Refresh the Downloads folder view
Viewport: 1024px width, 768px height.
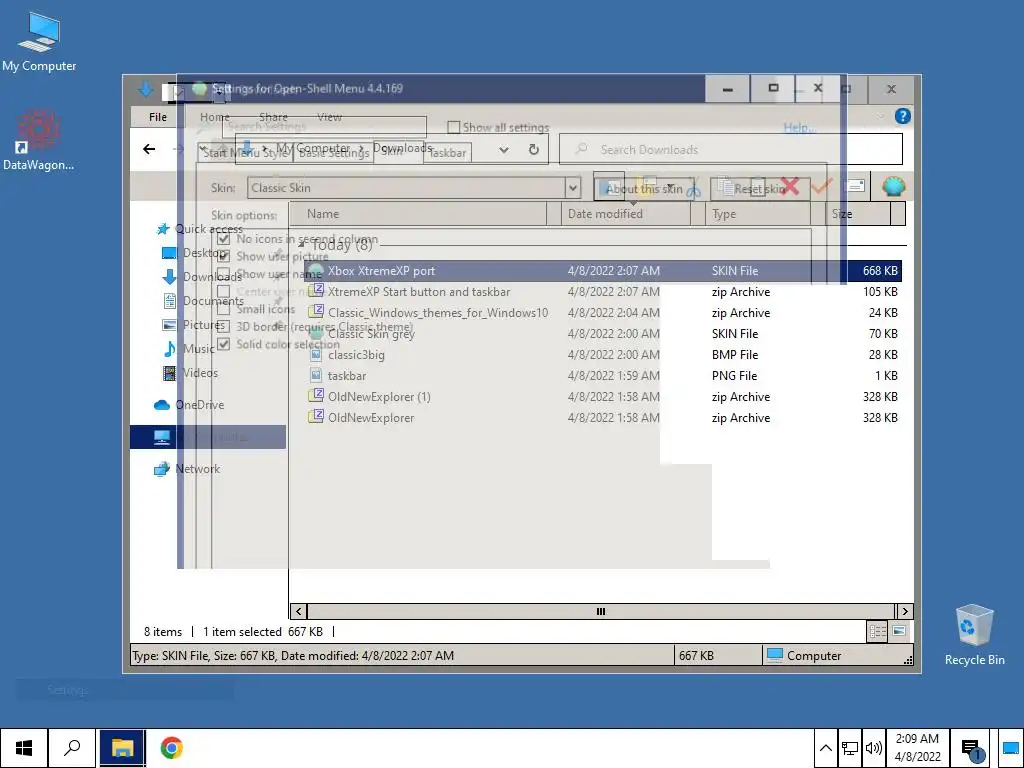pyautogui.click(x=534, y=150)
